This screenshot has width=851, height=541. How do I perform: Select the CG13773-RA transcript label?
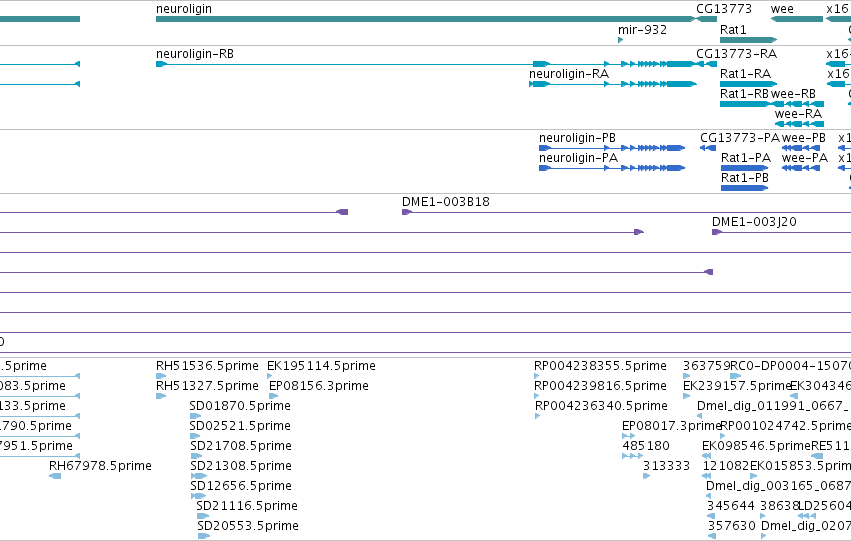point(736,54)
